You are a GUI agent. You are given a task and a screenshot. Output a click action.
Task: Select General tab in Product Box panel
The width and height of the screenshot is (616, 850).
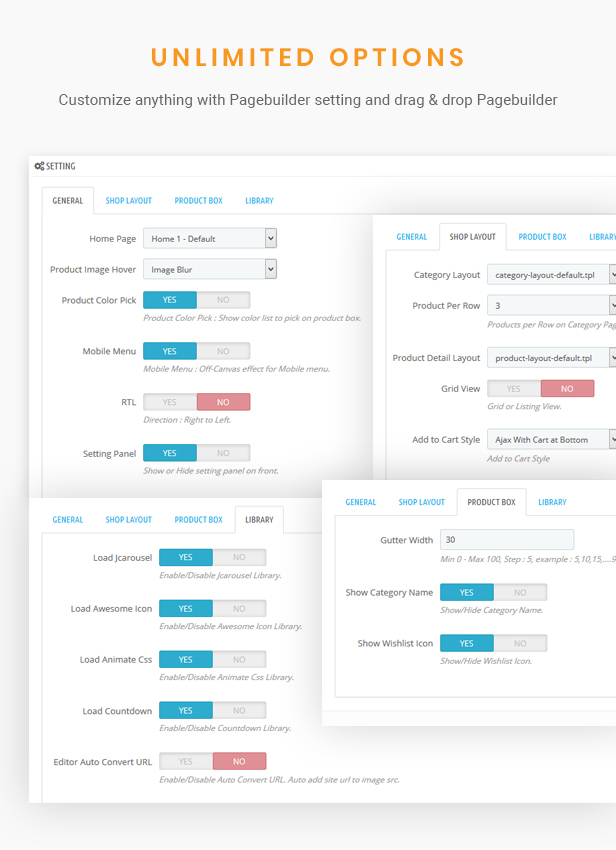361,502
